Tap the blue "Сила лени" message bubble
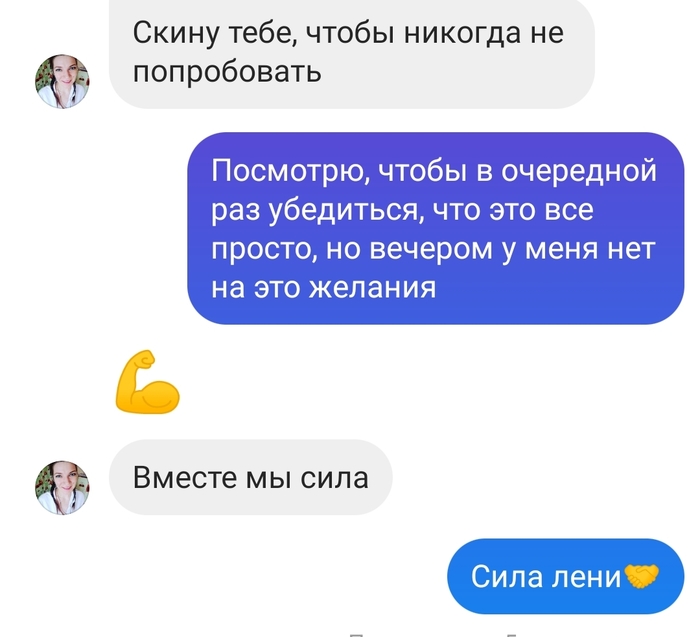 point(566,576)
